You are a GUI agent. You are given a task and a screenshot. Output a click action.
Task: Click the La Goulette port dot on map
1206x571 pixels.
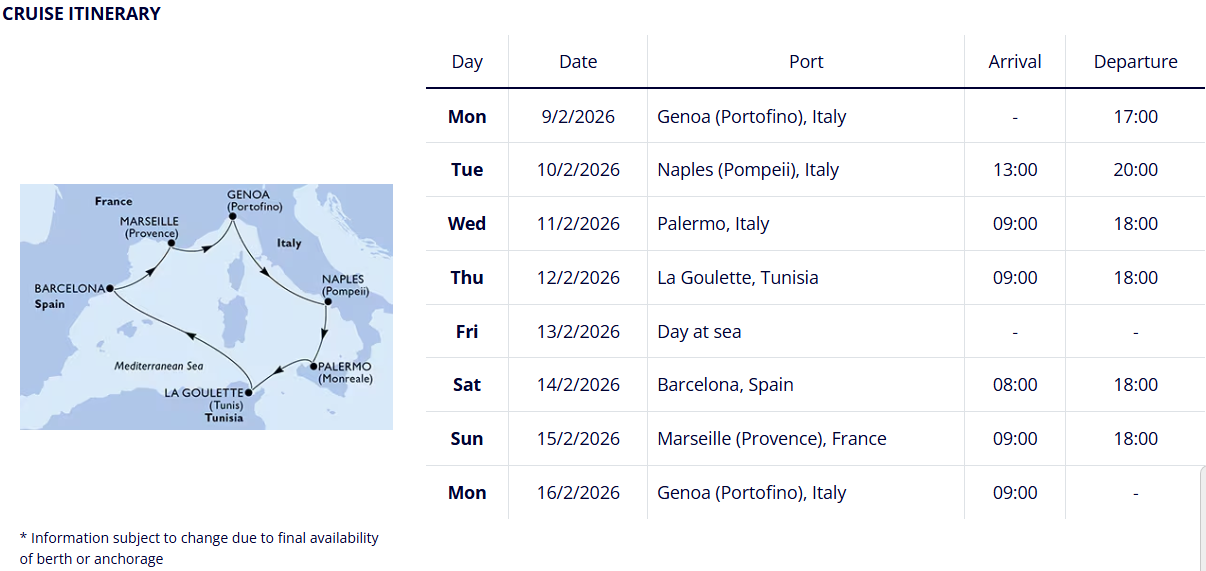point(248,392)
